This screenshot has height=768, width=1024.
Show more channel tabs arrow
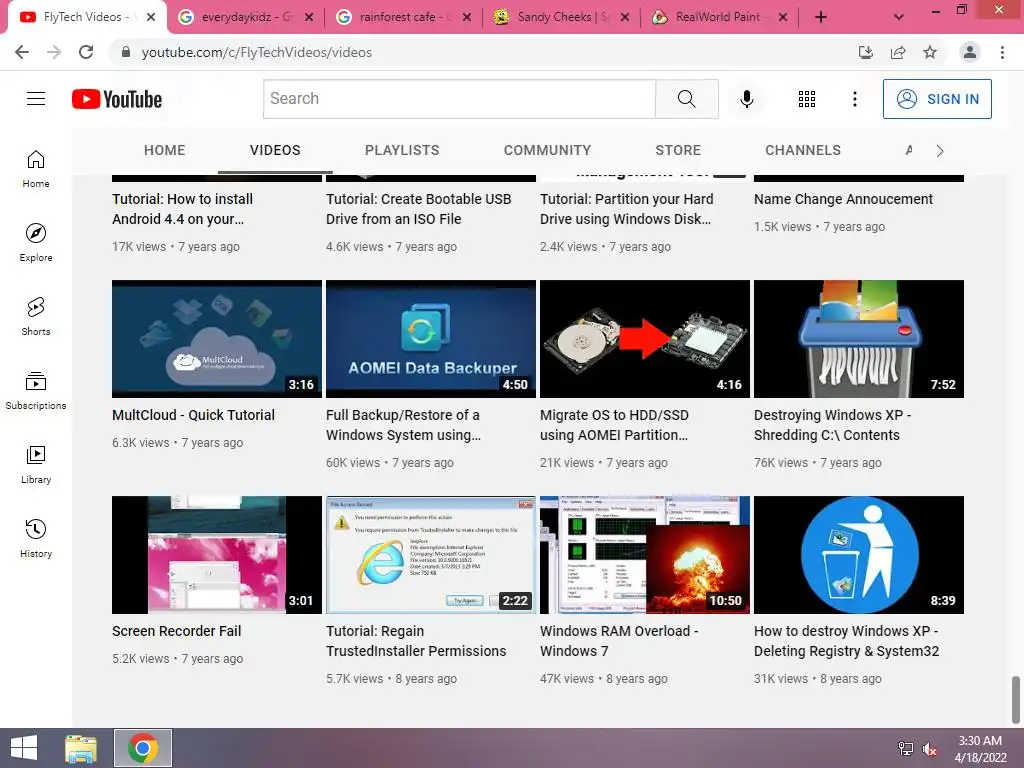point(940,151)
